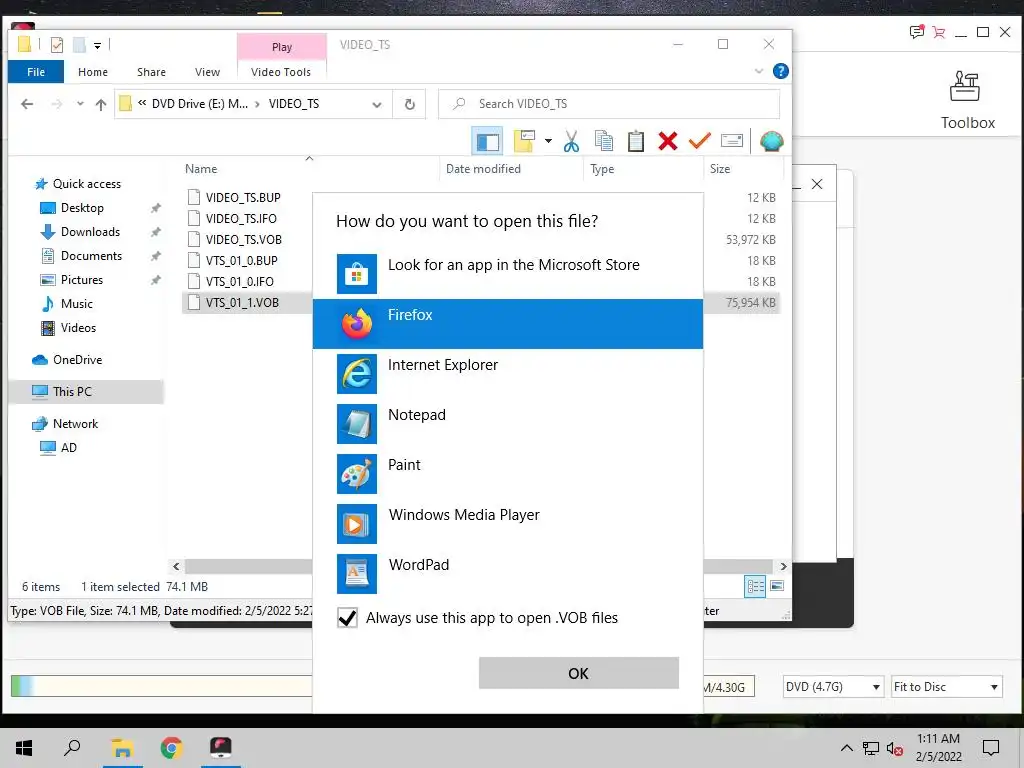The image size is (1024, 768).
Task: Pick Notepad from the app list
Action: pos(507,424)
